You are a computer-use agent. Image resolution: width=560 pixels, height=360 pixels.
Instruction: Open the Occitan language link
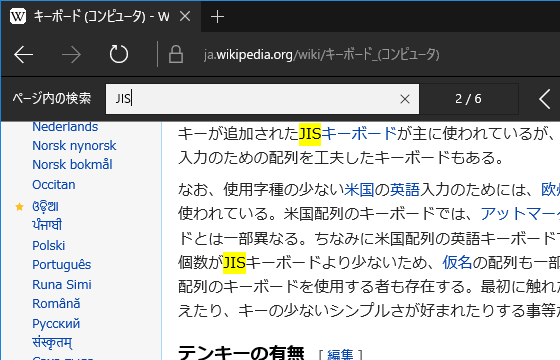54,185
